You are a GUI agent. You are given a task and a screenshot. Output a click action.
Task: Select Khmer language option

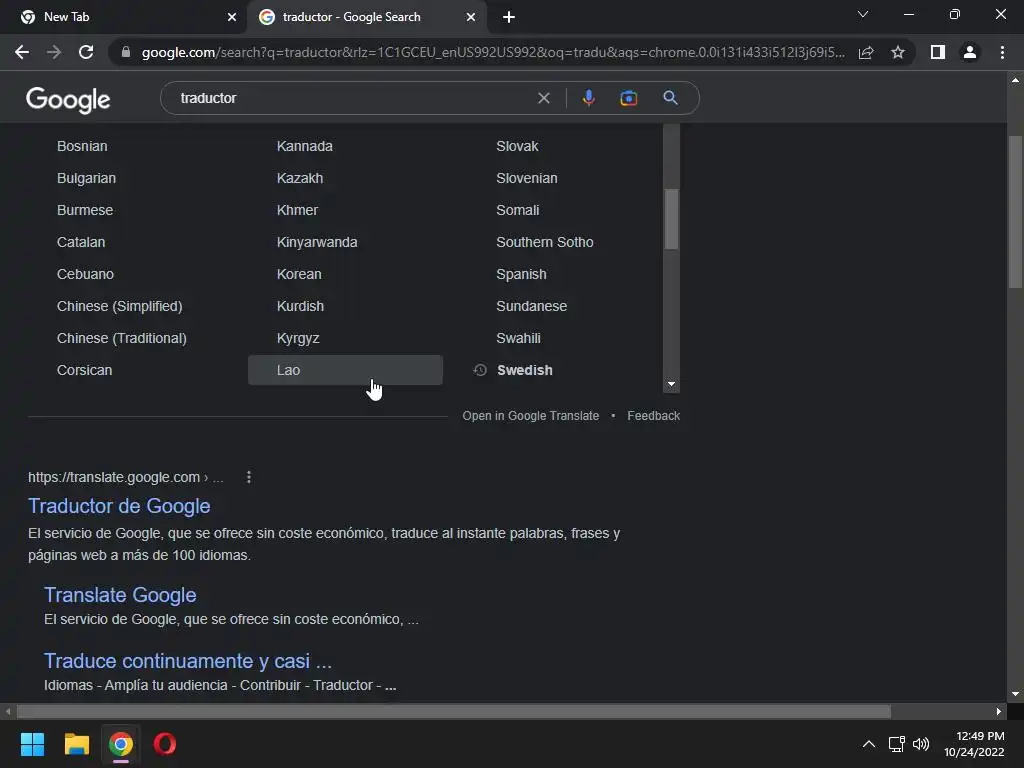click(297, 210)
